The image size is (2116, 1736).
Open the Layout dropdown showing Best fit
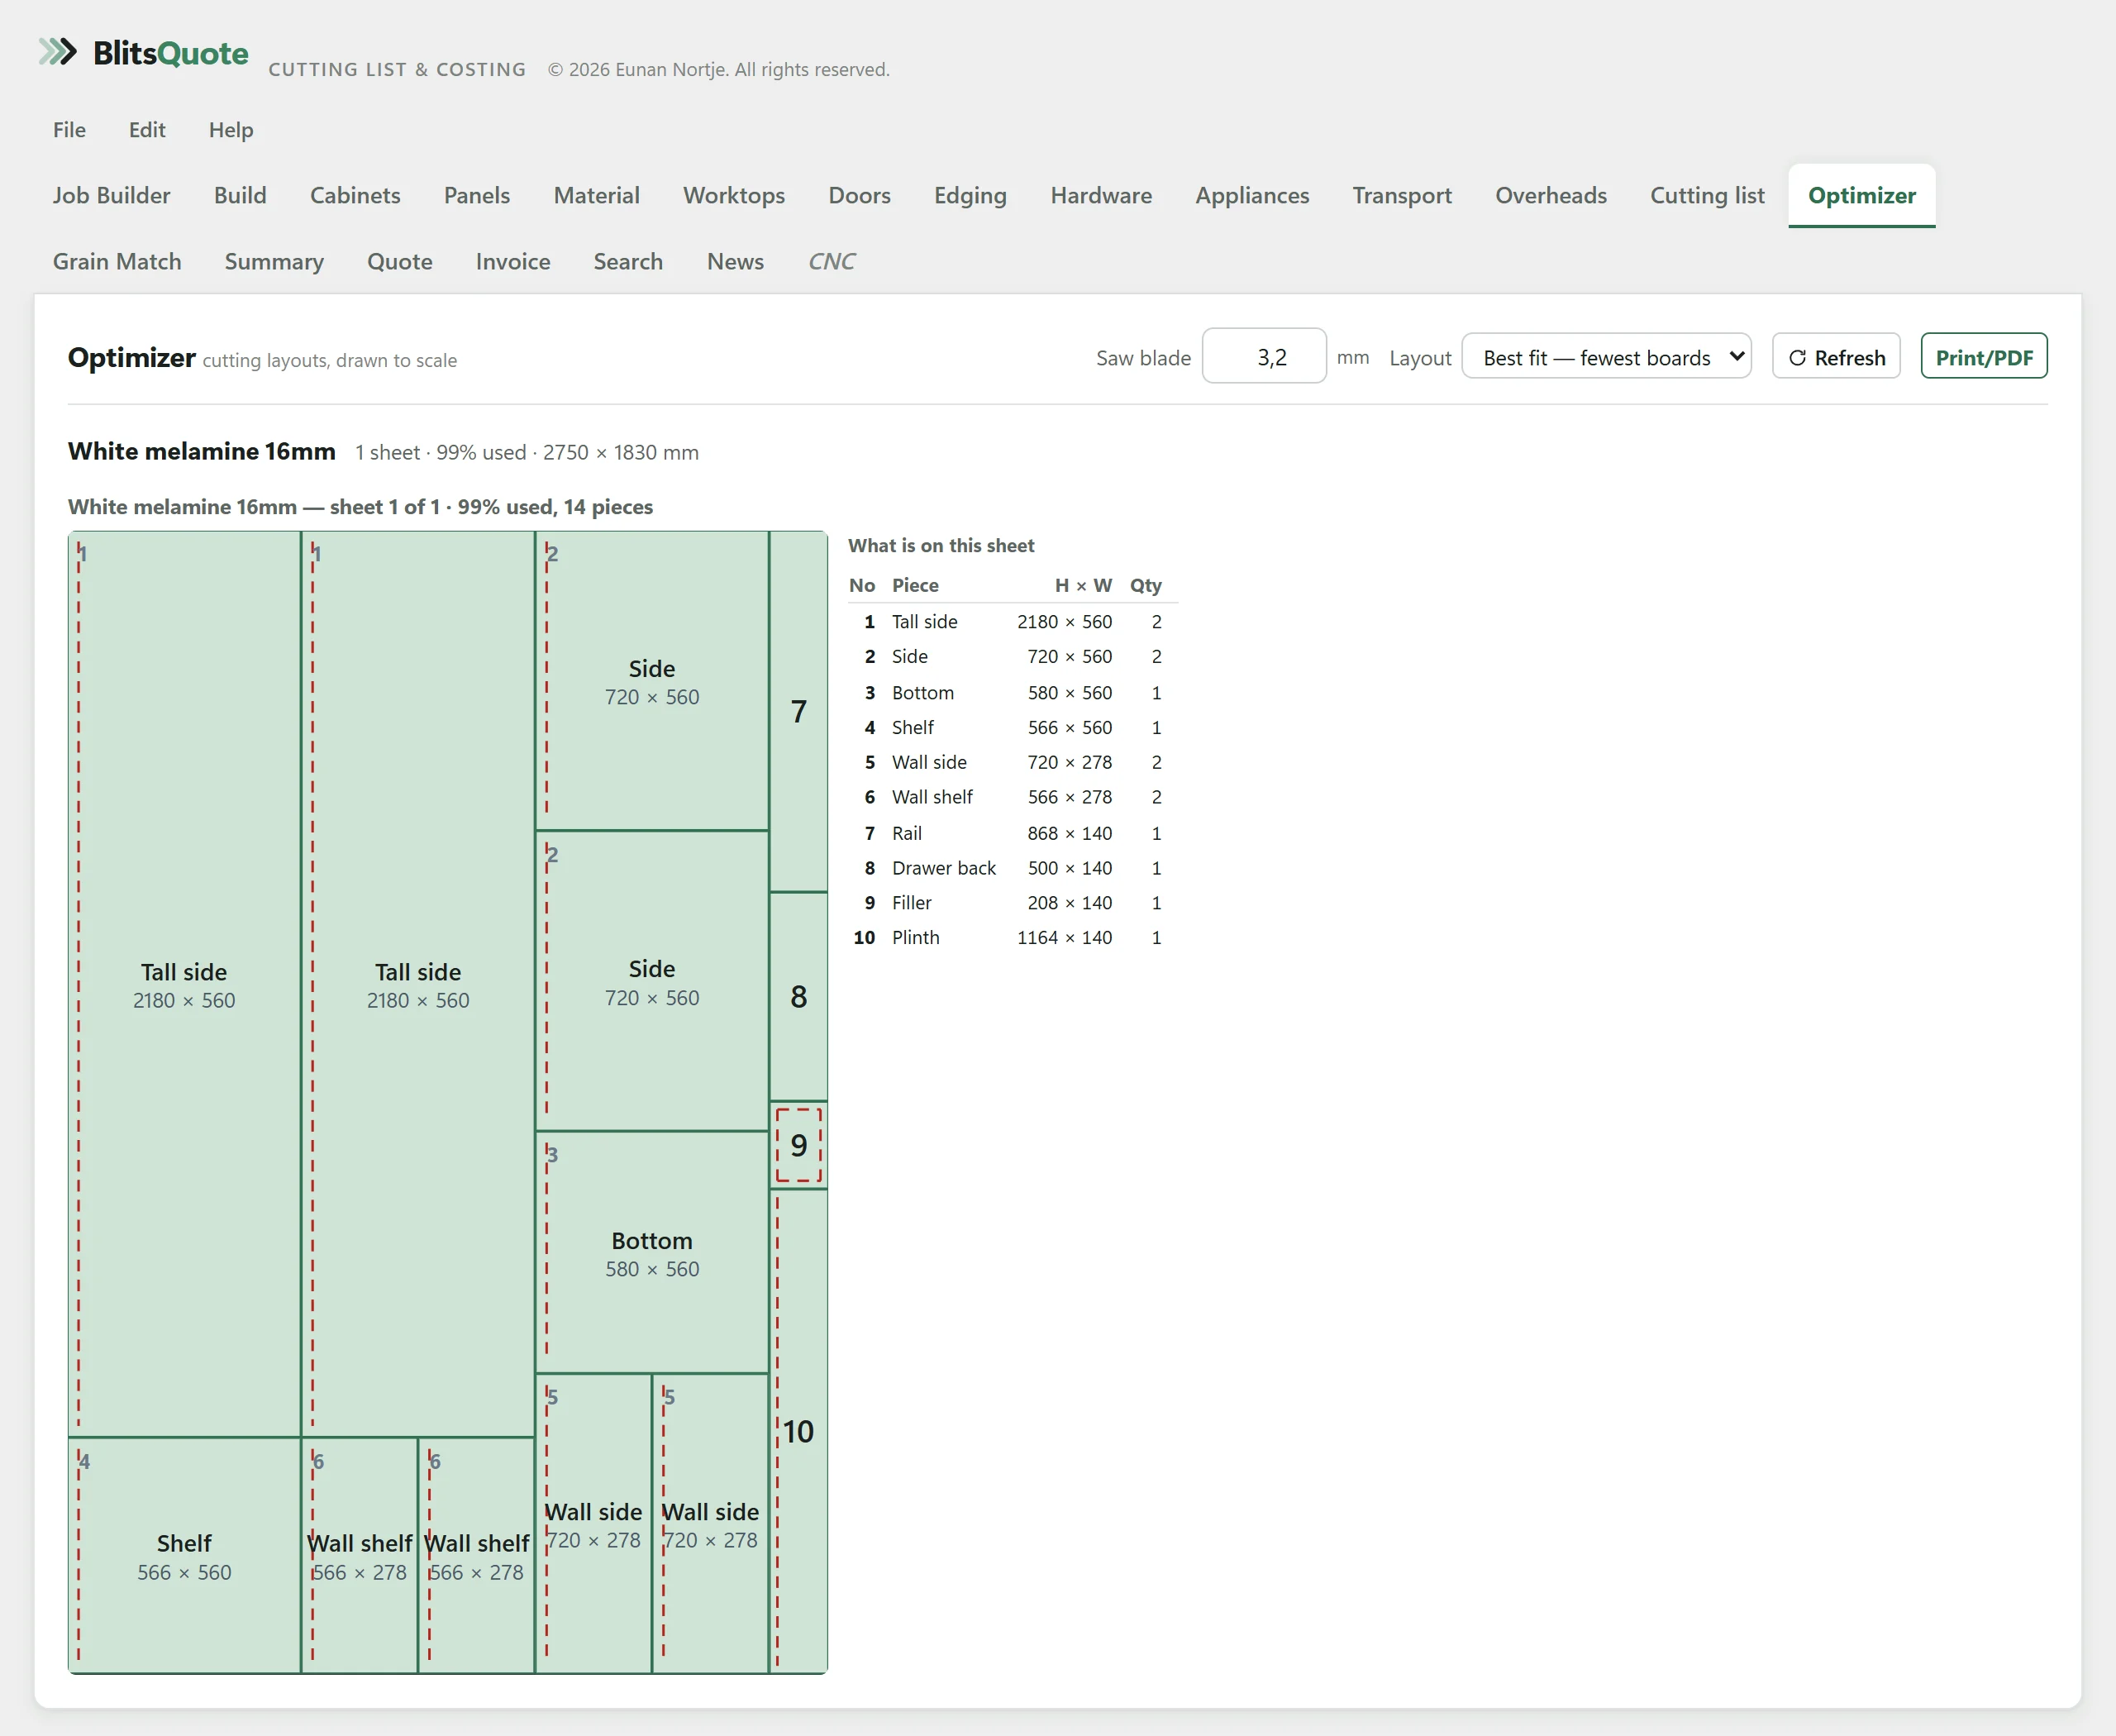tap(1606, 357)
